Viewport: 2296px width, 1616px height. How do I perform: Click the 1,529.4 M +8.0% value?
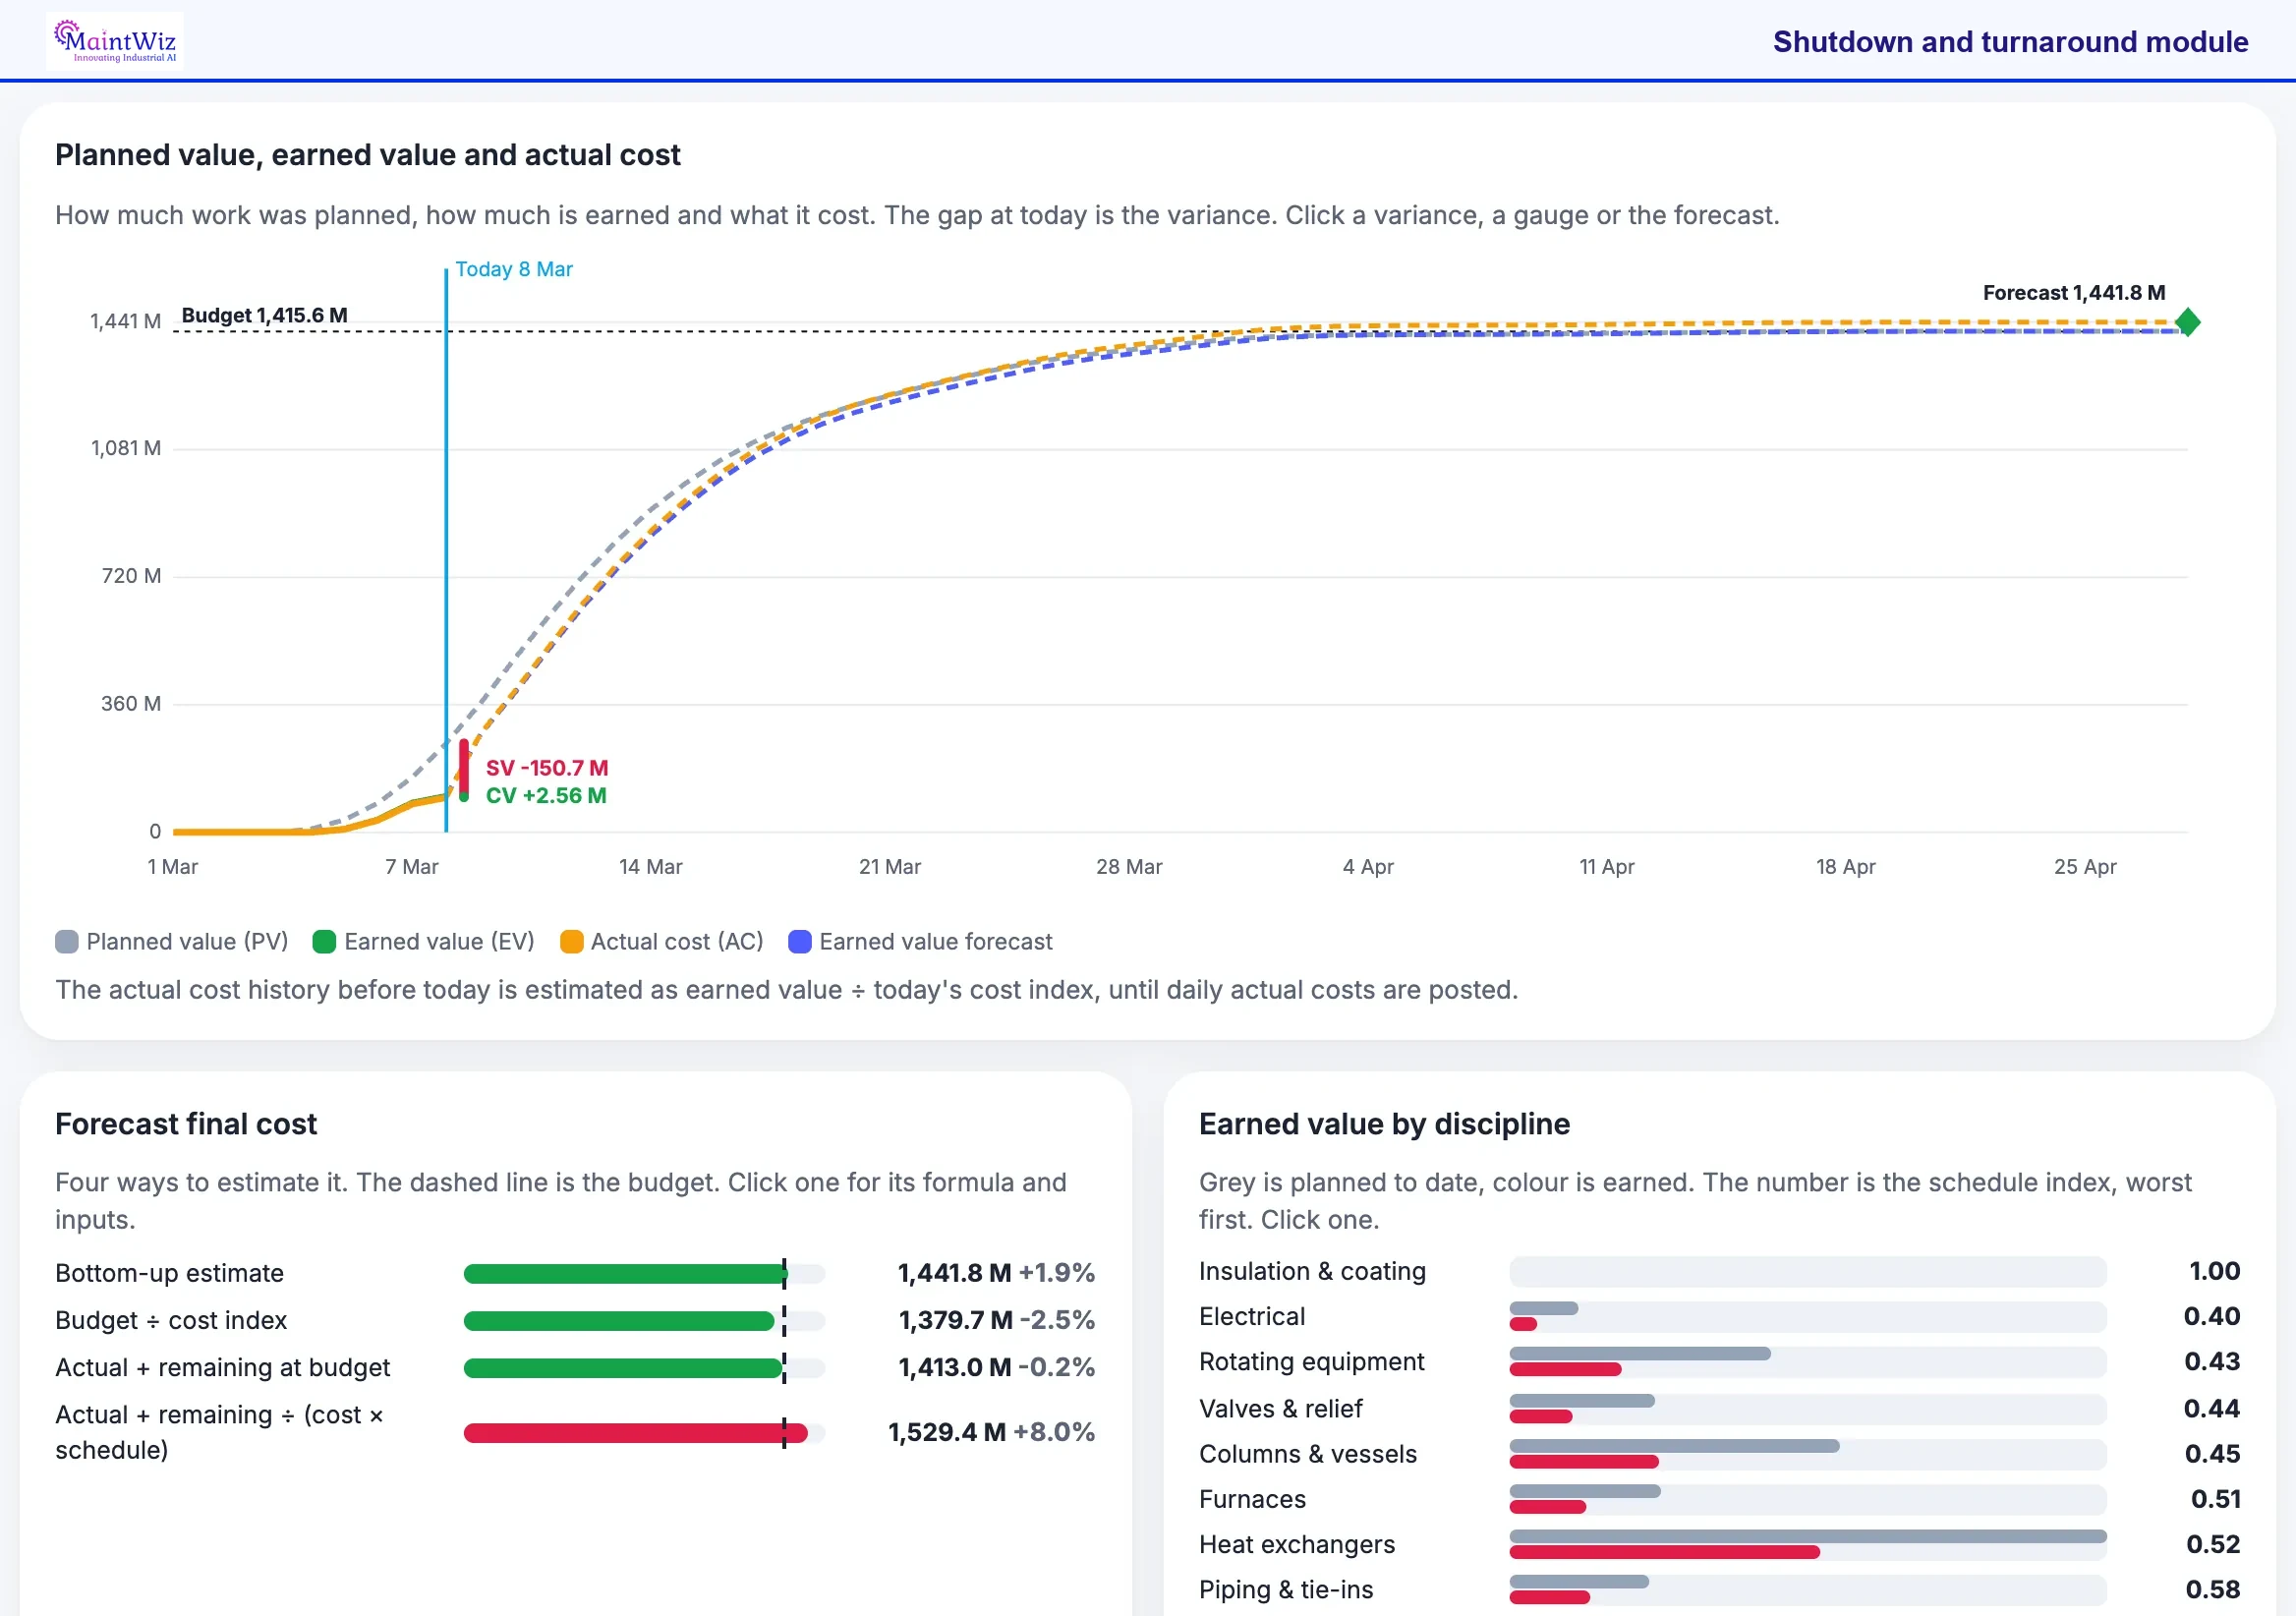991,1432
